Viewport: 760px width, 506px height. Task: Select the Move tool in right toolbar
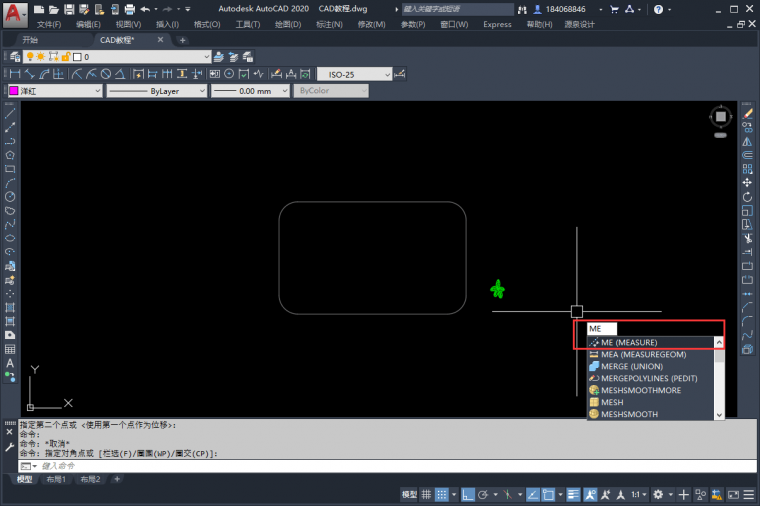tap(747, 183)
